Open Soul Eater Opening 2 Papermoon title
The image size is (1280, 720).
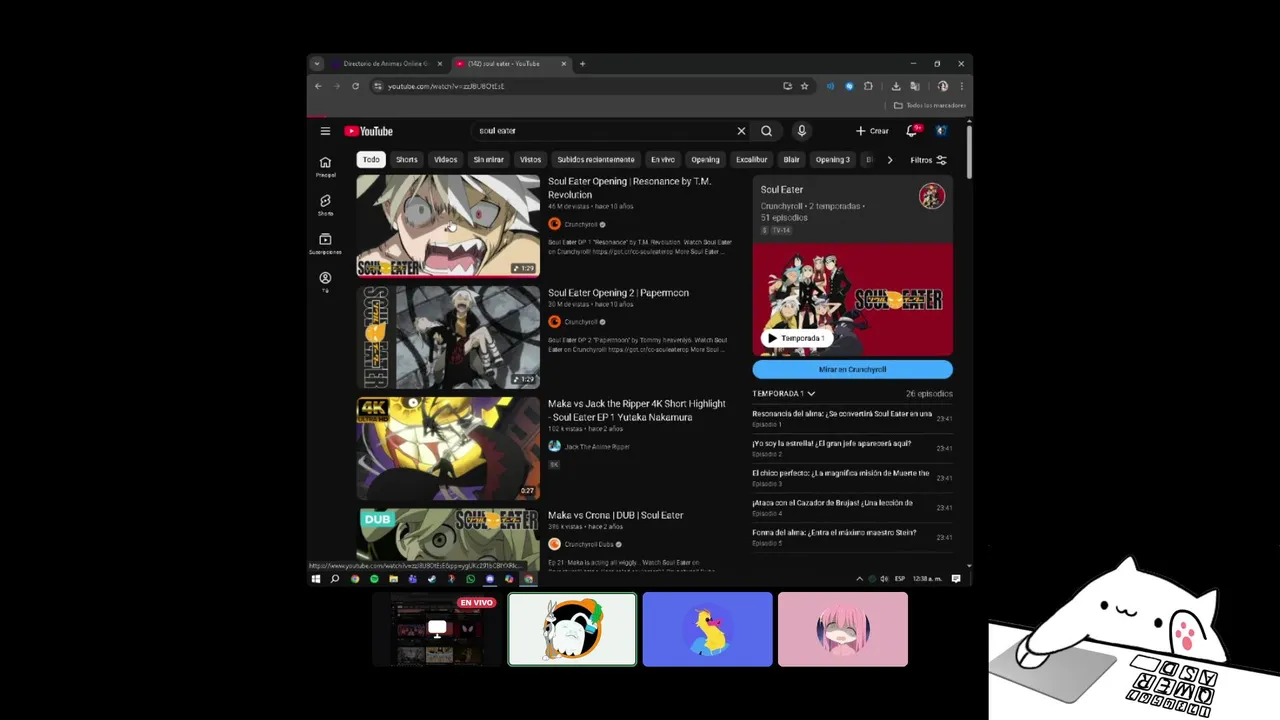pyautogui.click(x=618, y=293)
